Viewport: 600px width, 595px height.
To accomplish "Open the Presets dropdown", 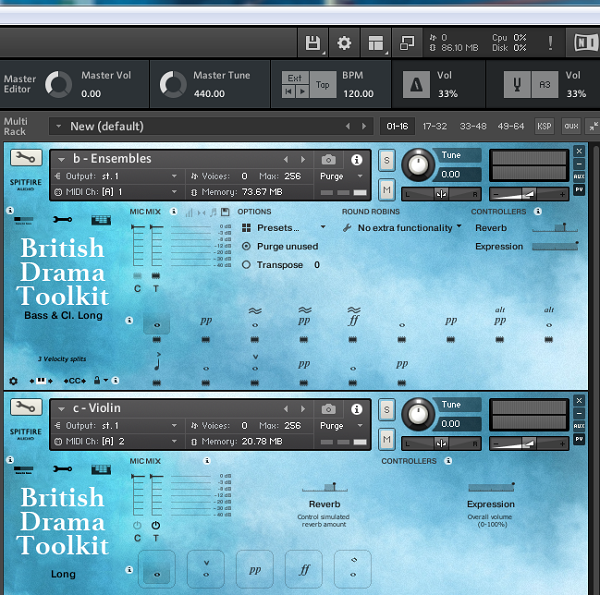I will point(284,228).
